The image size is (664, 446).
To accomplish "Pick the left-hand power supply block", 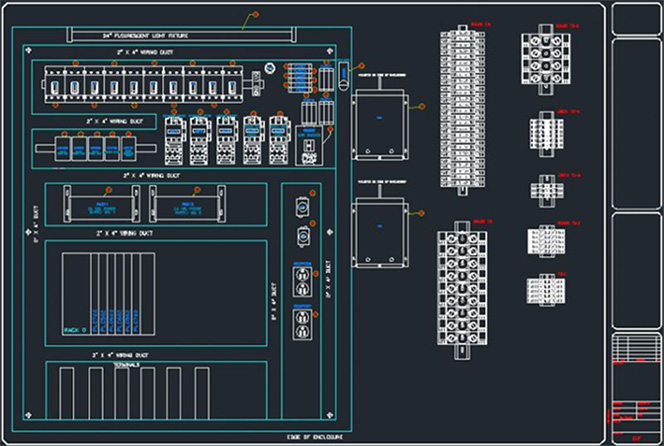I will [102, 204].
